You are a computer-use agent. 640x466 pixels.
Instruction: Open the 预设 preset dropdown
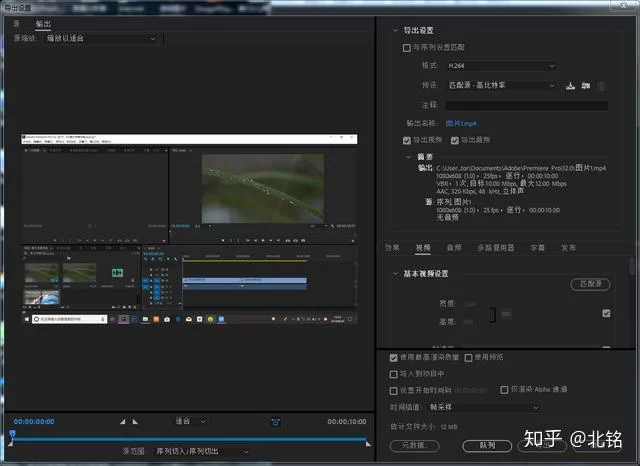click(499, 86)
